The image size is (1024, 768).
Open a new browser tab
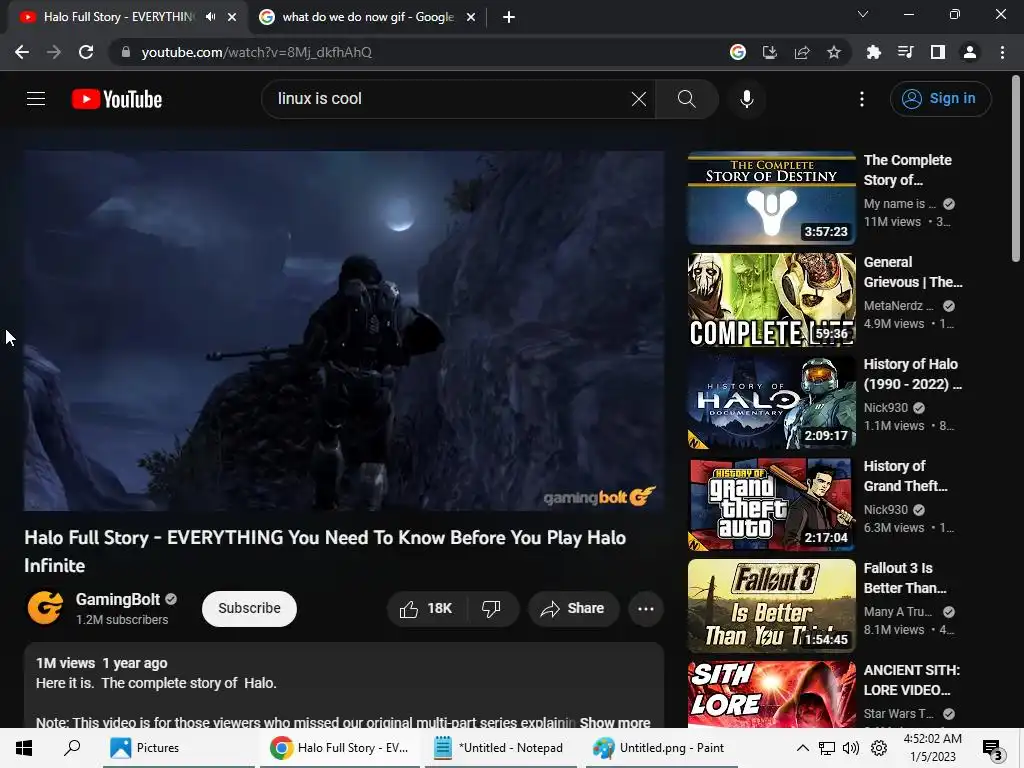point(509,17)
